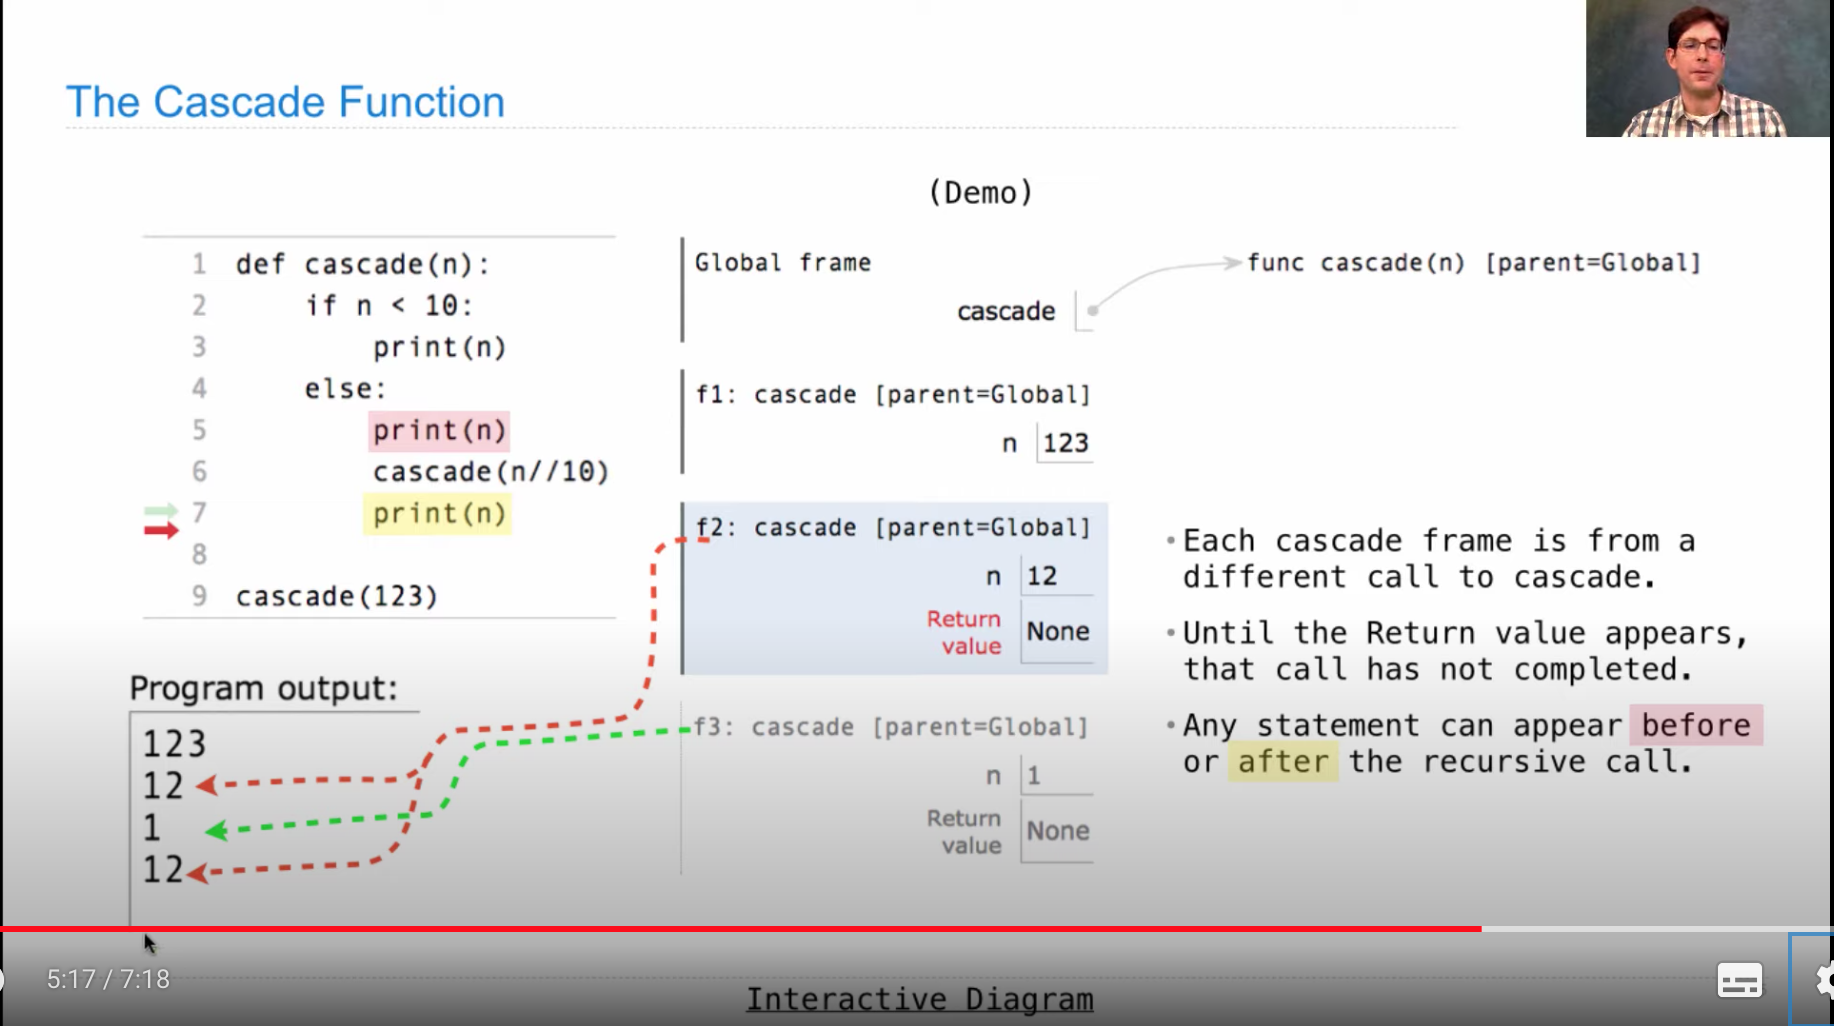Image resolution: width=1834 pixels, height=1026 pixels.
Task: Click the None return value in f3
Action: coord(1058,830)
